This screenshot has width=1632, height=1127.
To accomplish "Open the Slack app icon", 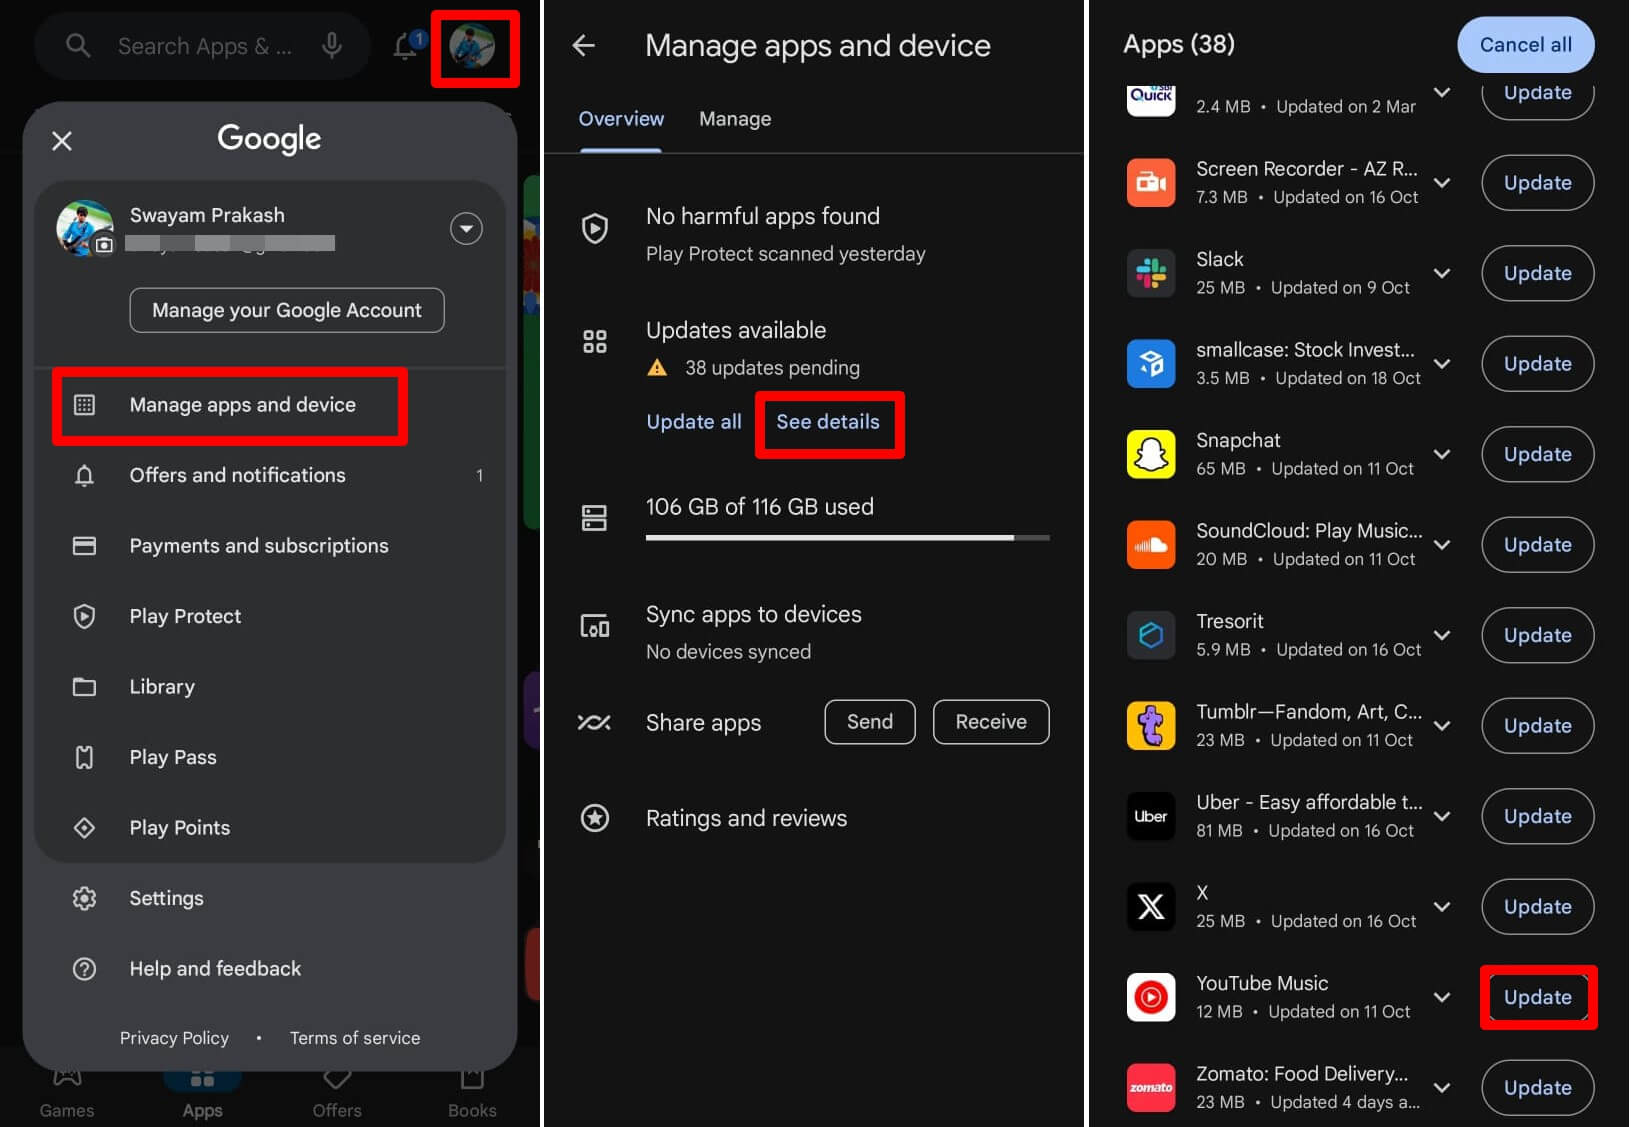I will coord(1151,273).
